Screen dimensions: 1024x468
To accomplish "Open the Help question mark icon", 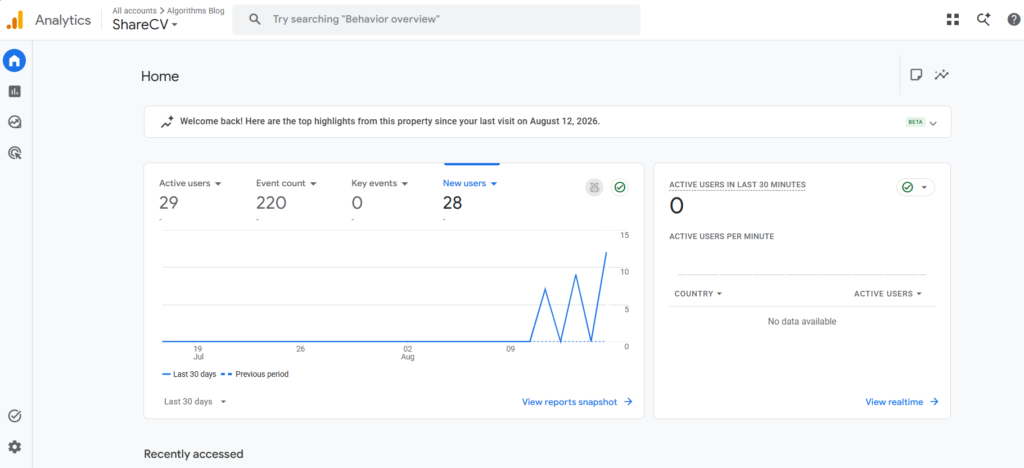I will [1014, 20].
